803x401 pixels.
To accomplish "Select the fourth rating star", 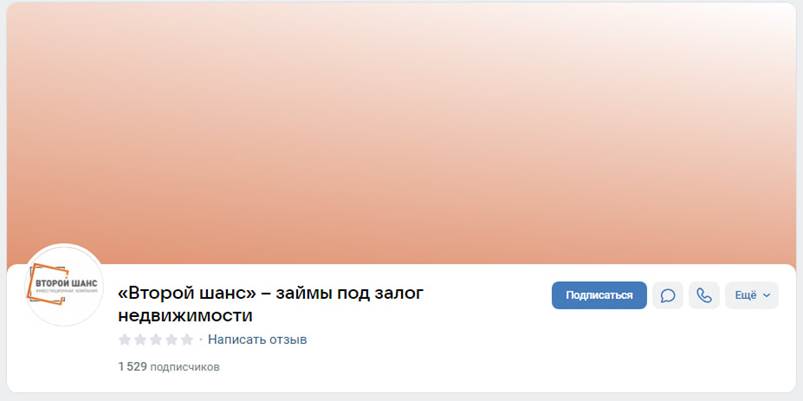I will point(172,340).
